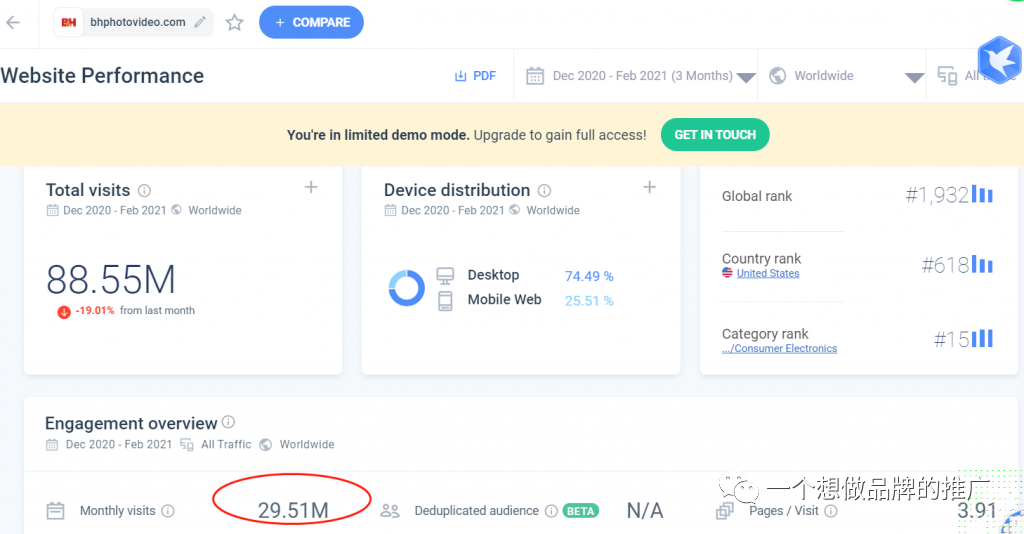Screen dimensions: 1024x534
Task: Open the Device distribution info icon
Action: (544, 190)
